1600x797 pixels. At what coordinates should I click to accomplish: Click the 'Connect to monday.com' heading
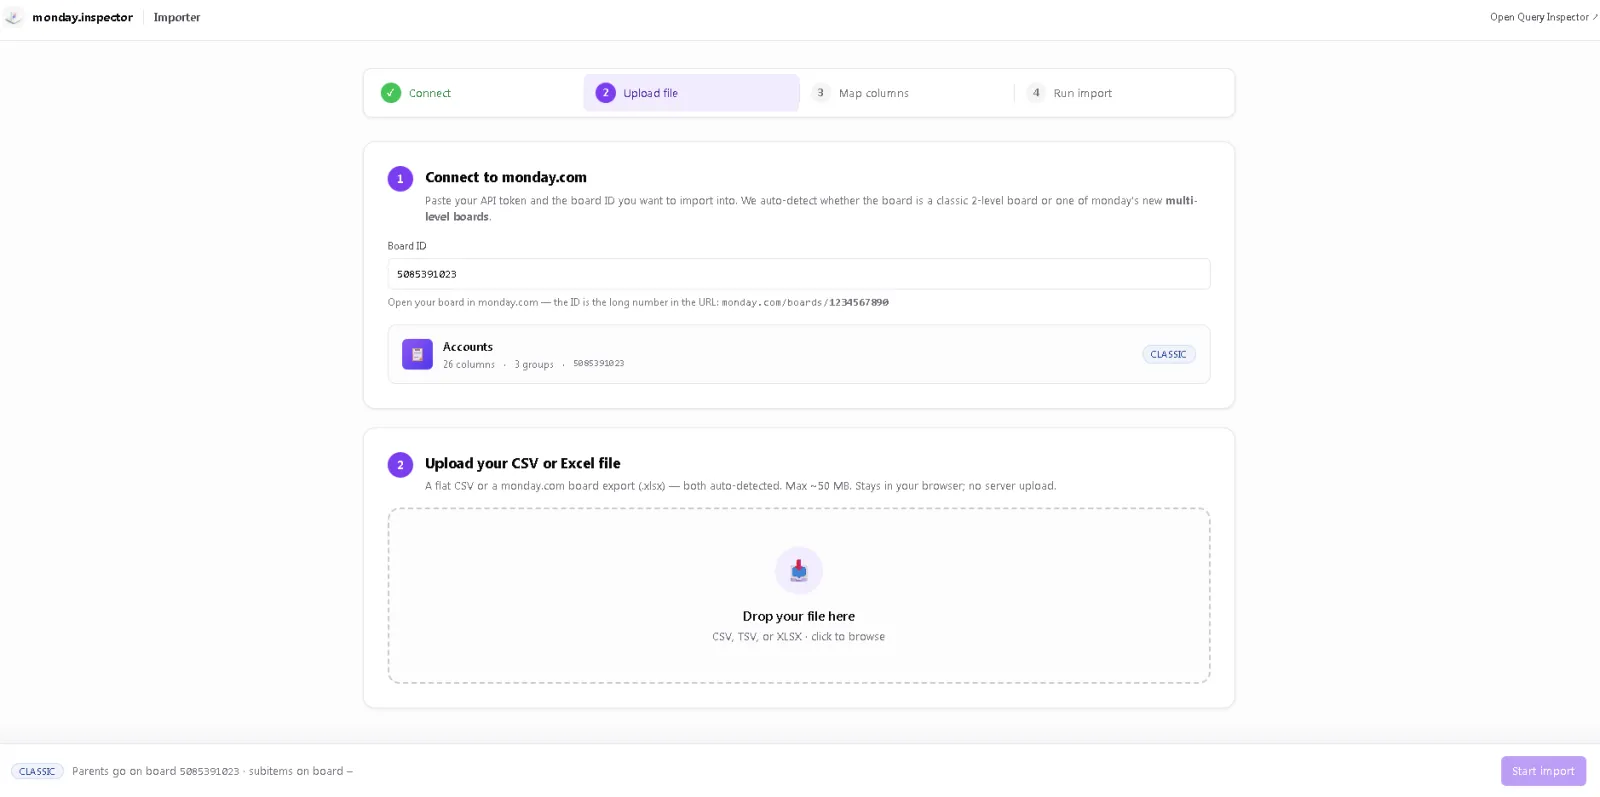(506, 177)
